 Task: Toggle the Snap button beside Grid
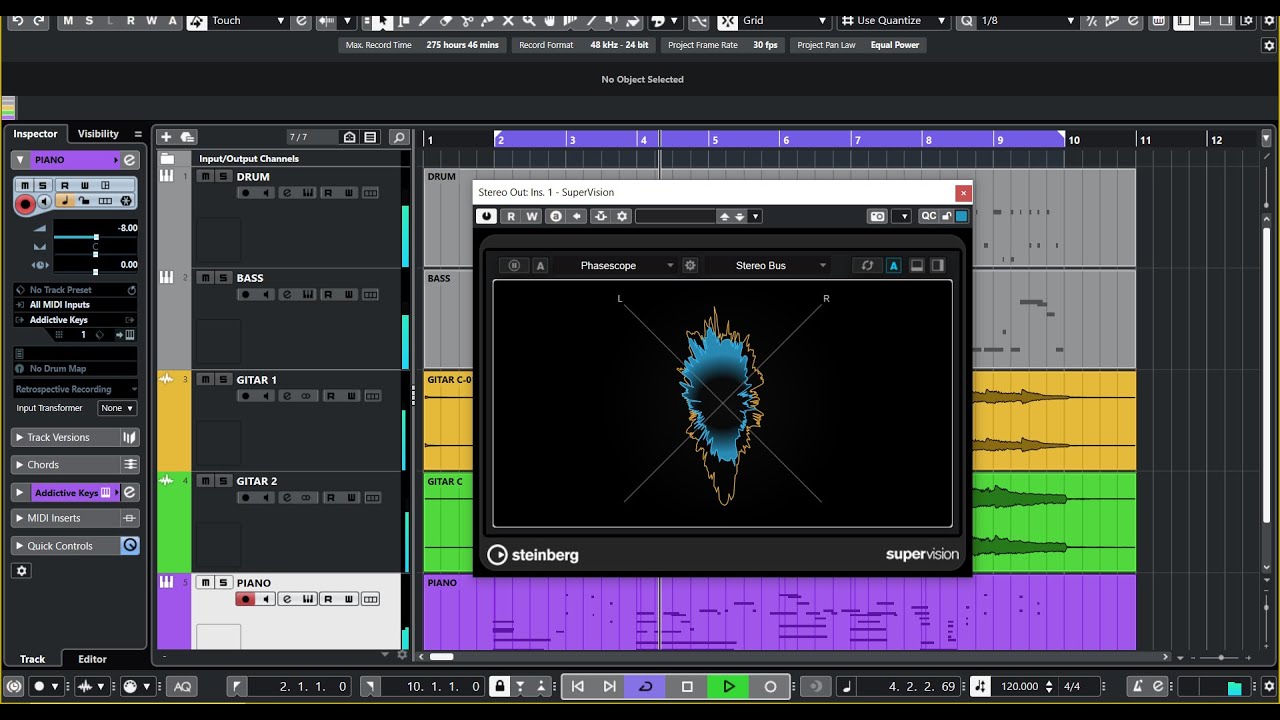coord(727,20)
